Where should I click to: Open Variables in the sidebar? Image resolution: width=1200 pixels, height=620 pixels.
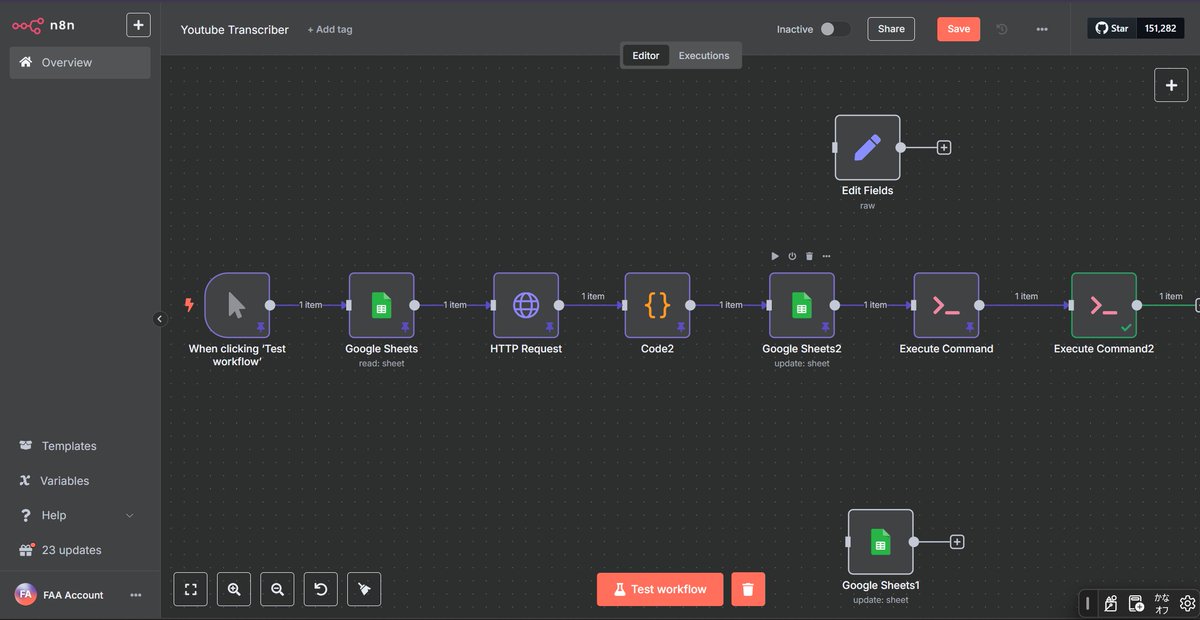click(x=64, y=481)
